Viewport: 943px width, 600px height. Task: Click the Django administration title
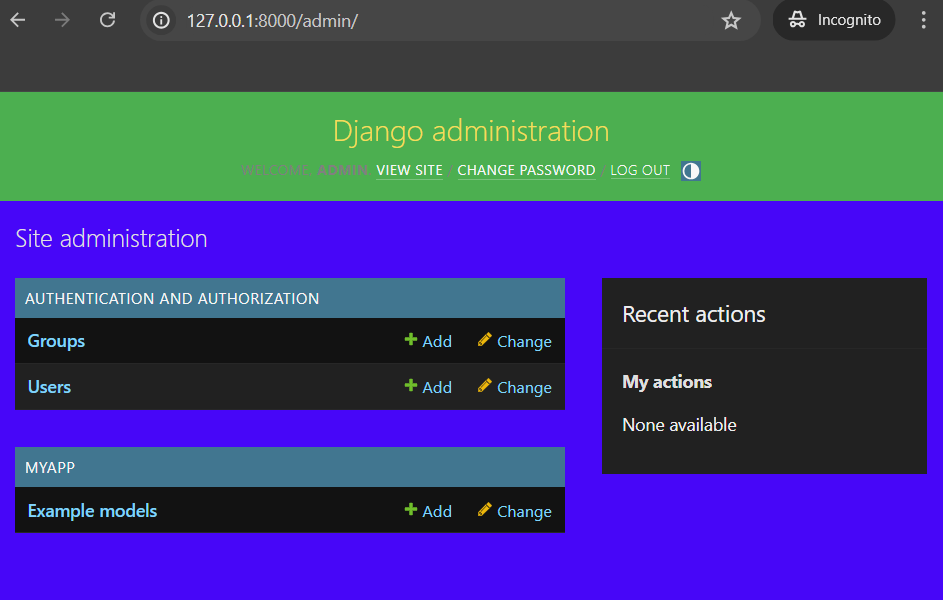click(471, 131)
